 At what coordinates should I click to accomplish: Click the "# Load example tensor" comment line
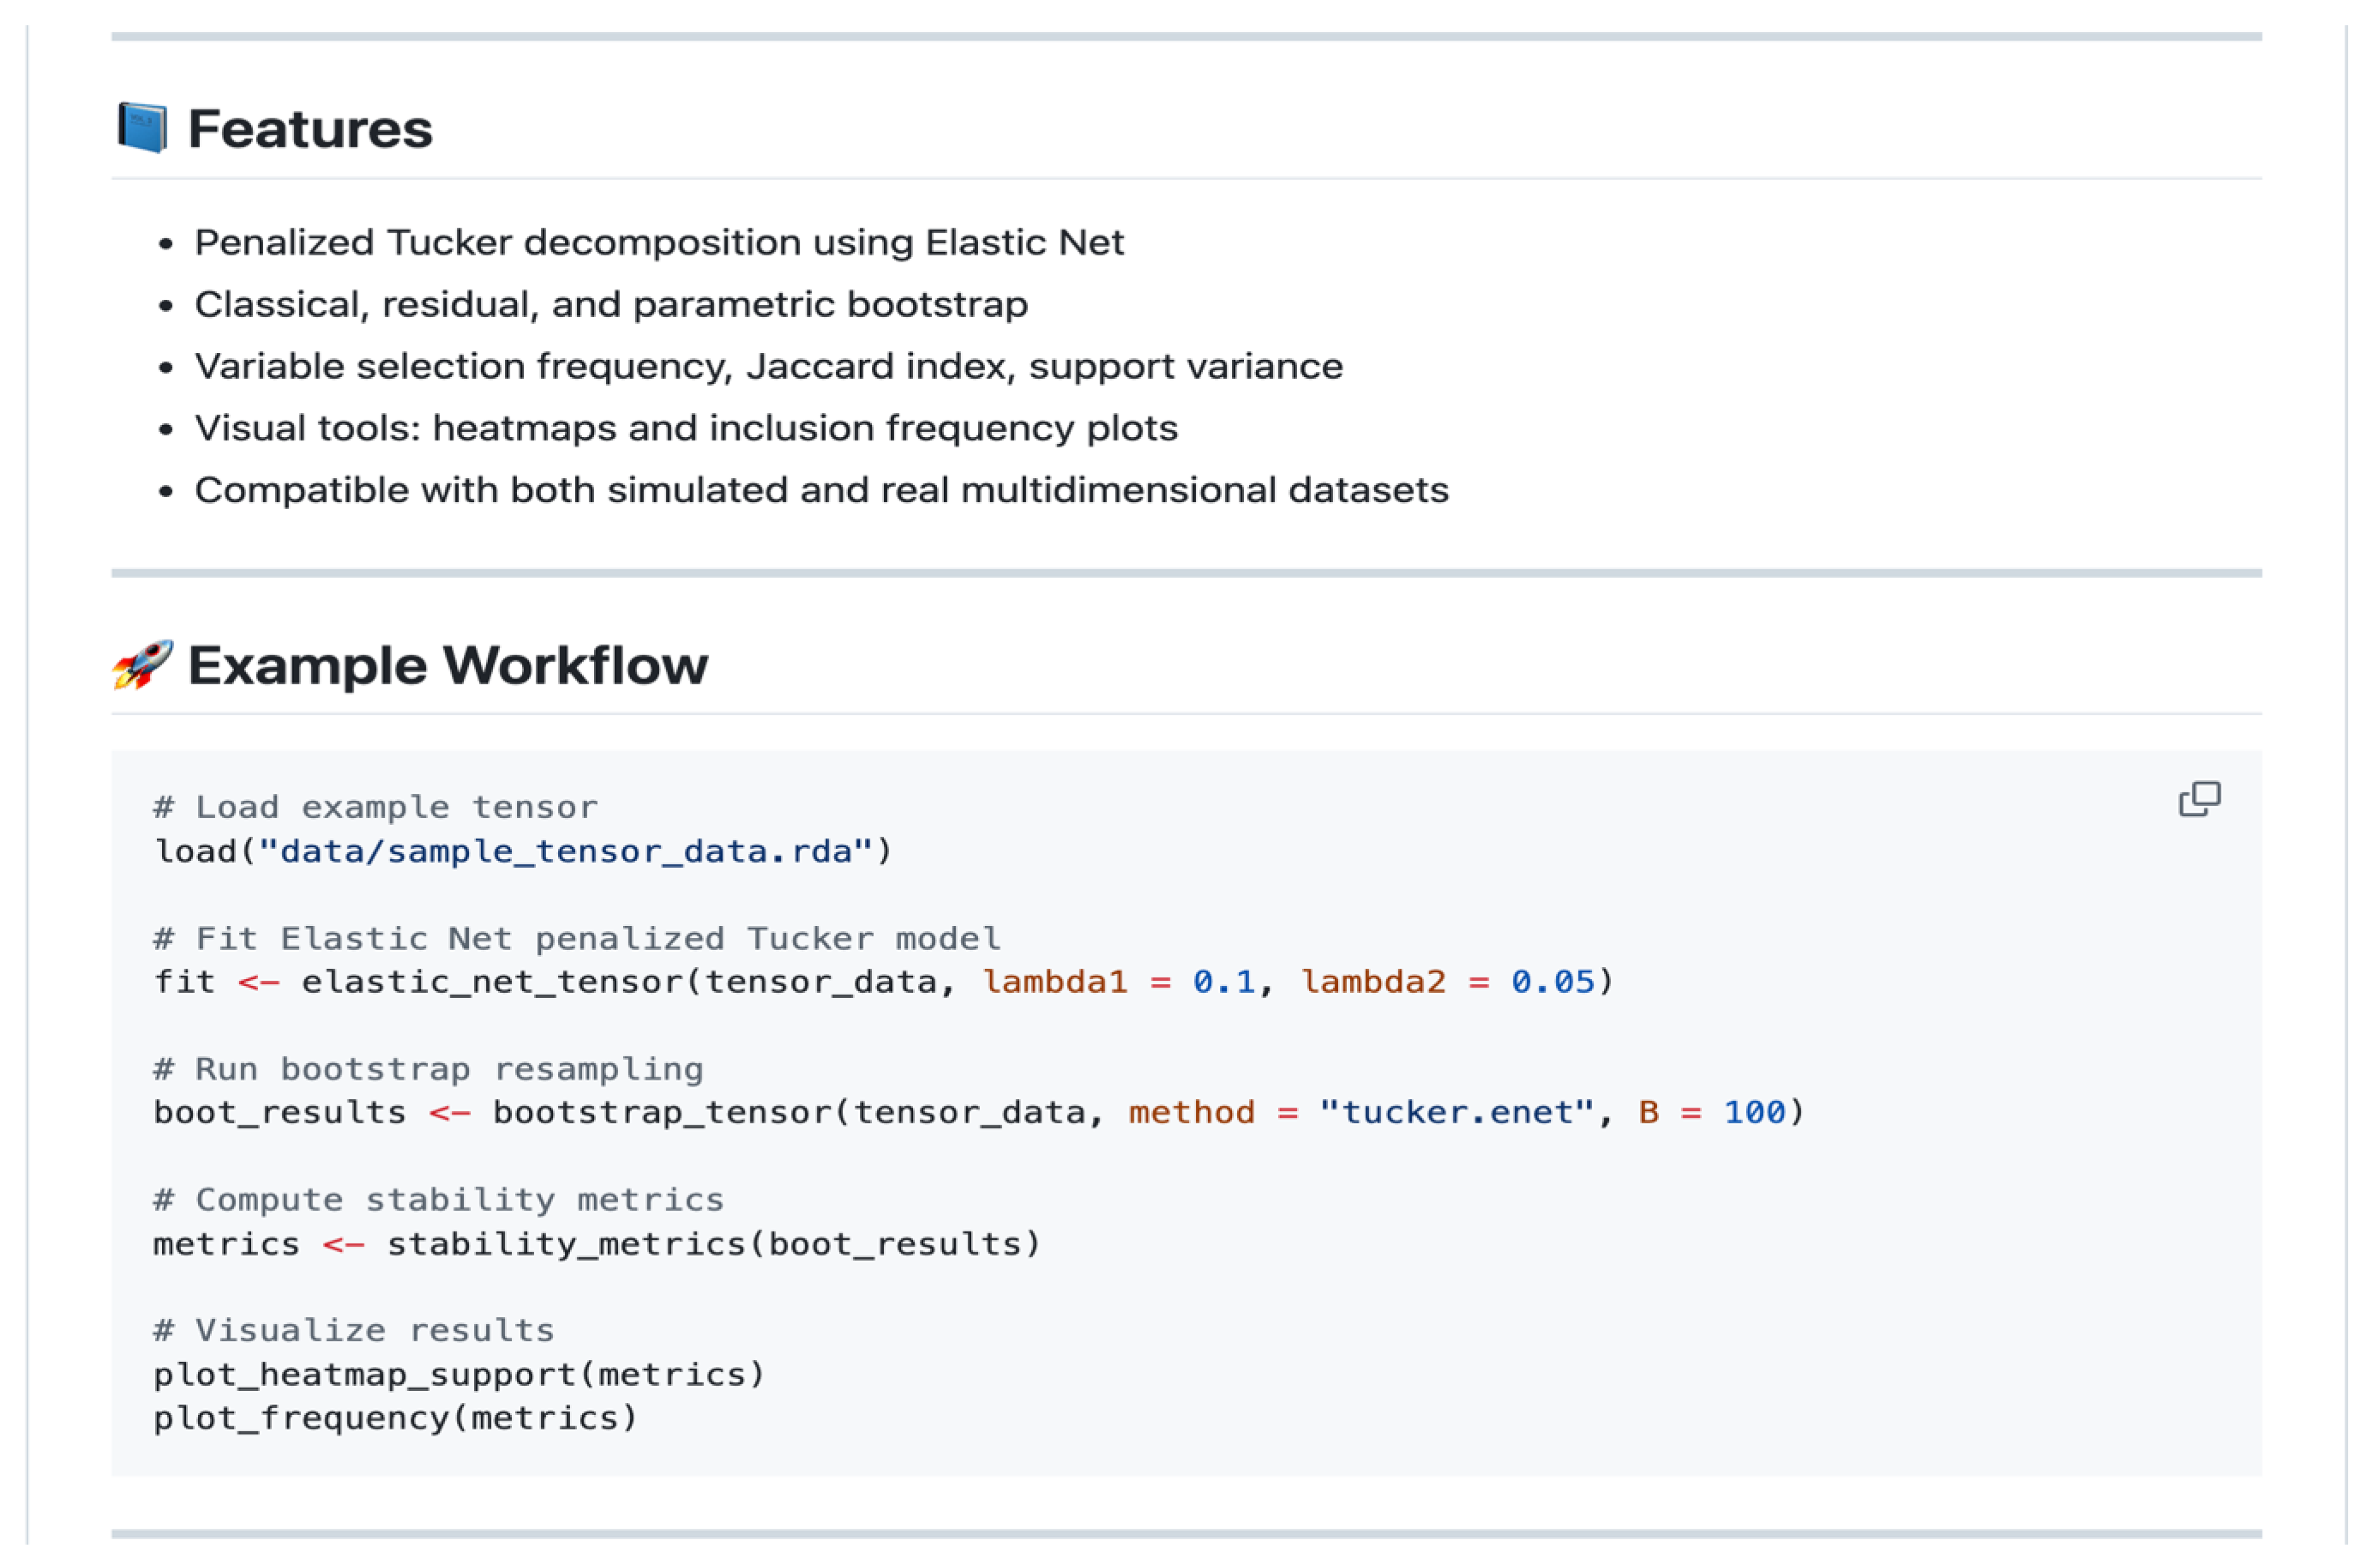375,807
